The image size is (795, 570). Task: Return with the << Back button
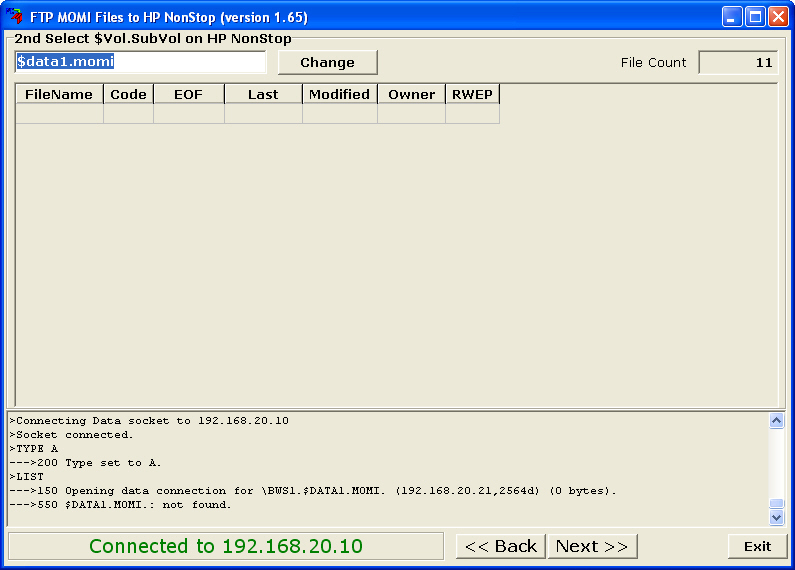pyautogui.click(x=500, y=546)
